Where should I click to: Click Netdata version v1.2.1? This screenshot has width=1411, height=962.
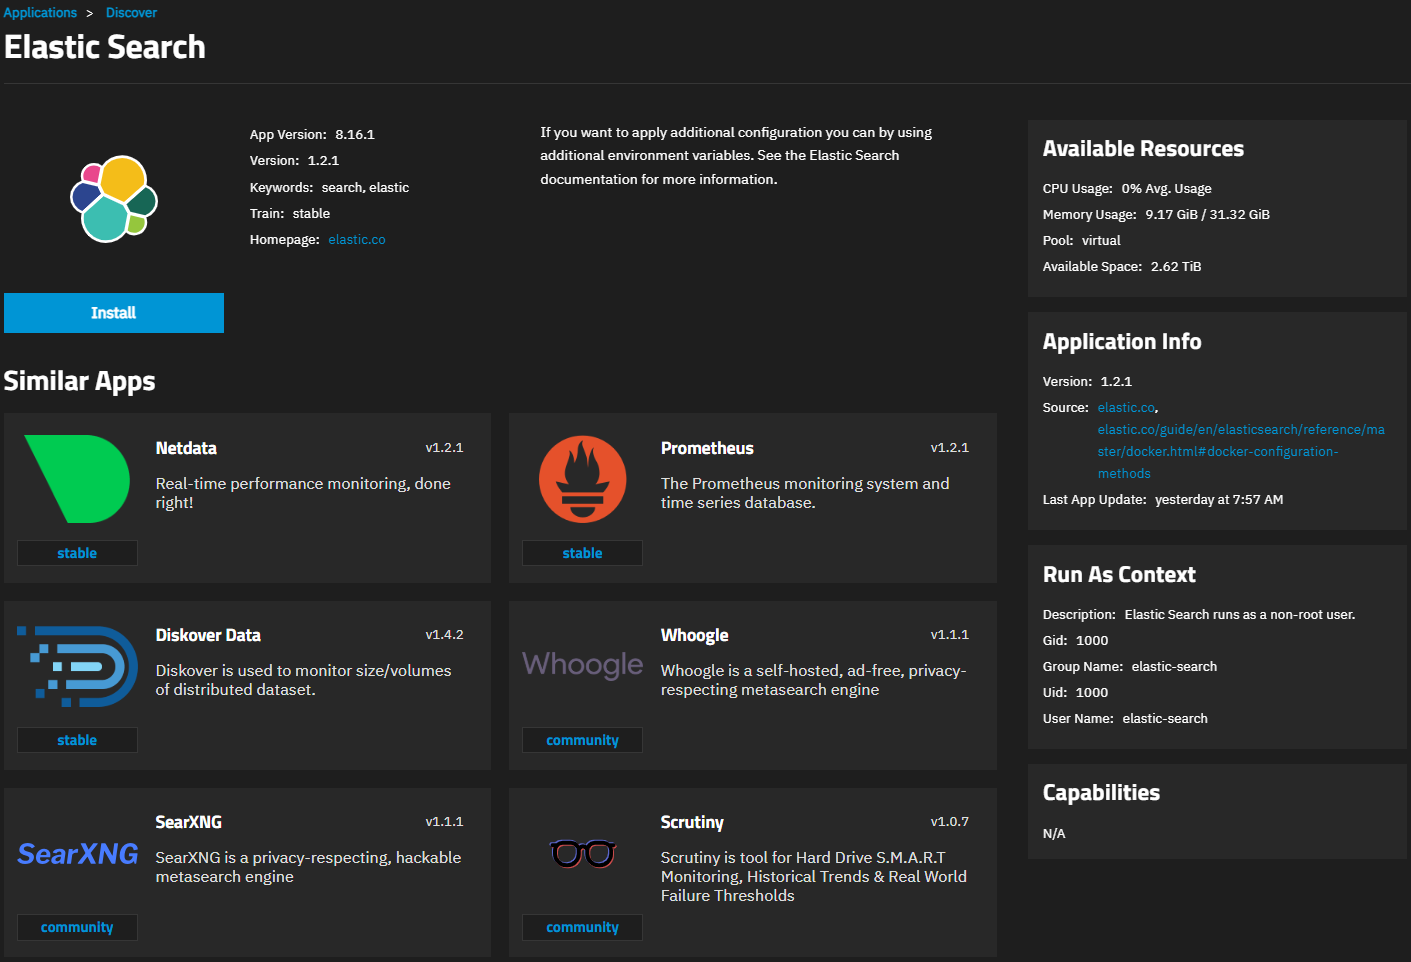(444, 448)
